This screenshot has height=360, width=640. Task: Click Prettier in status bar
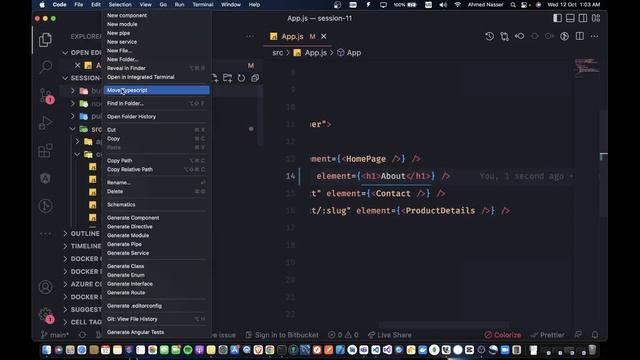point(547,335)
